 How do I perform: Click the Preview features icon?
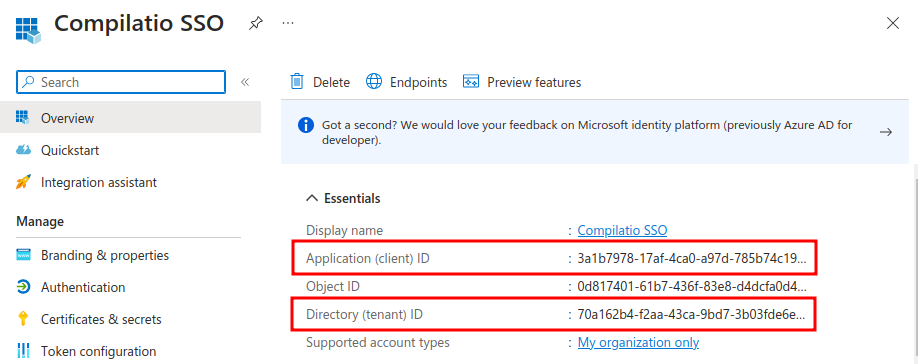coord(471,82)
